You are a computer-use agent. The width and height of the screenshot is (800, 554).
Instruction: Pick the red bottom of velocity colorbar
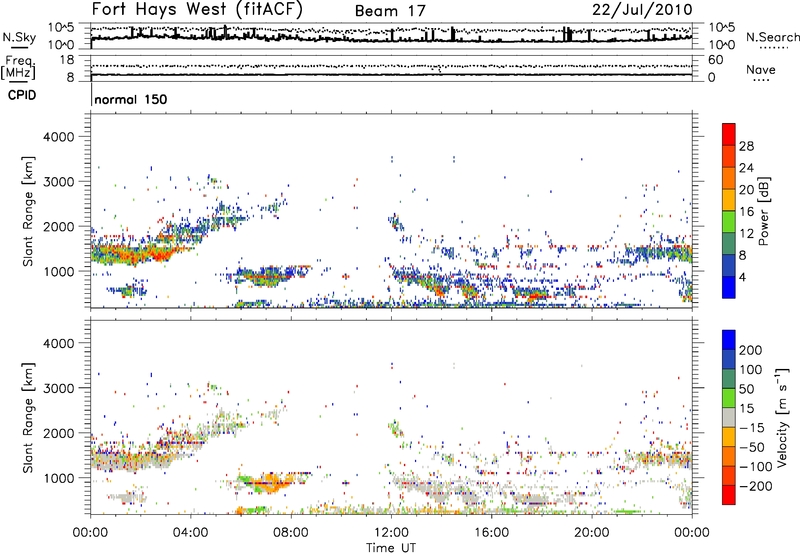[x=729, y=495]
